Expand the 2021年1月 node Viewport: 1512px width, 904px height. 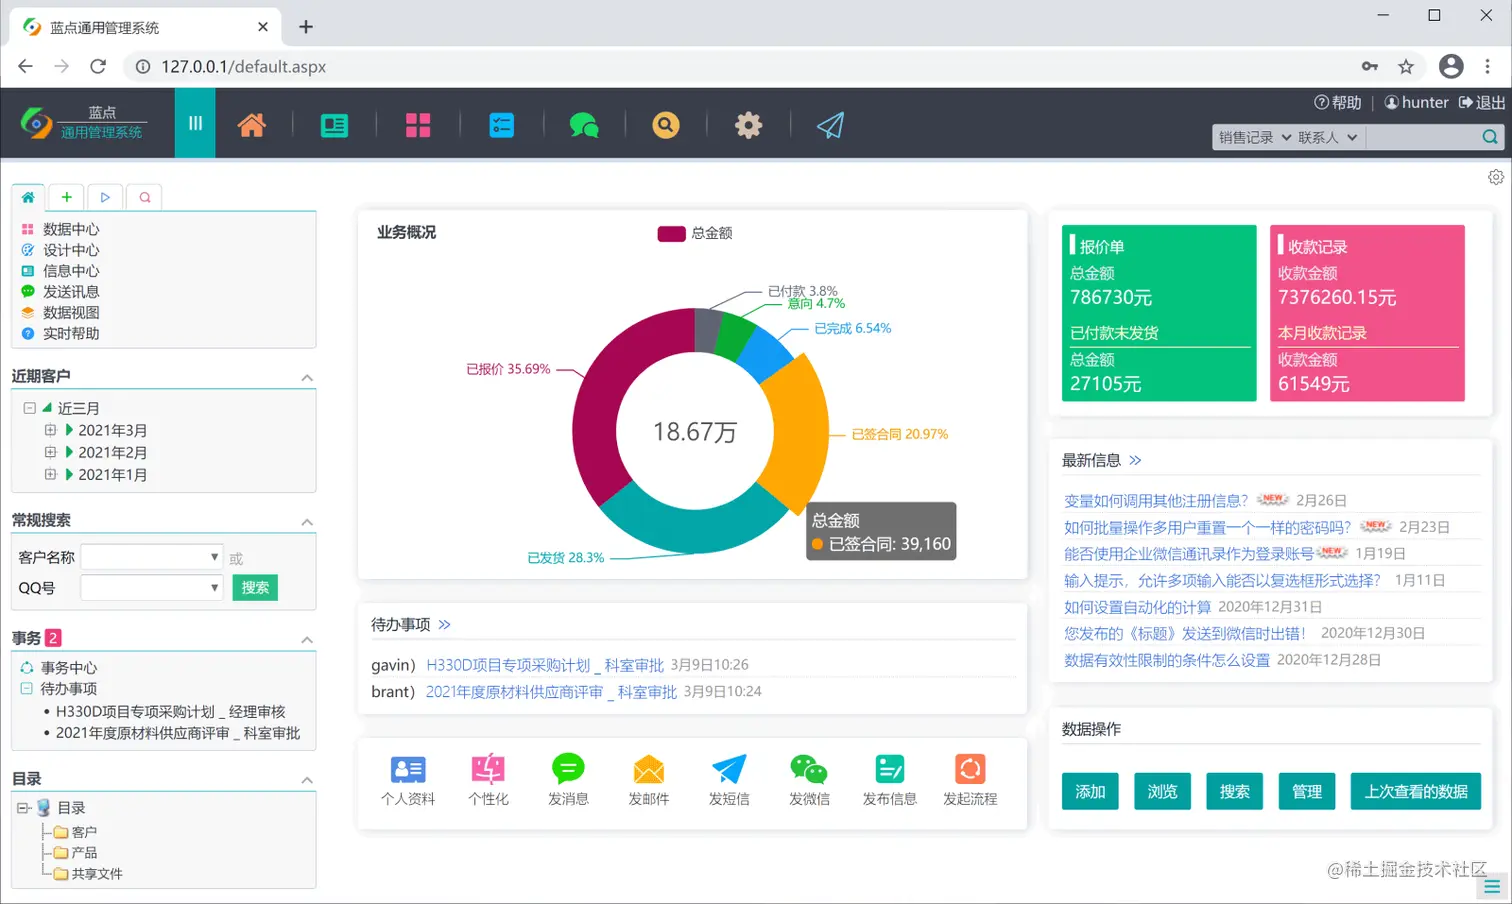coord(50,474)
